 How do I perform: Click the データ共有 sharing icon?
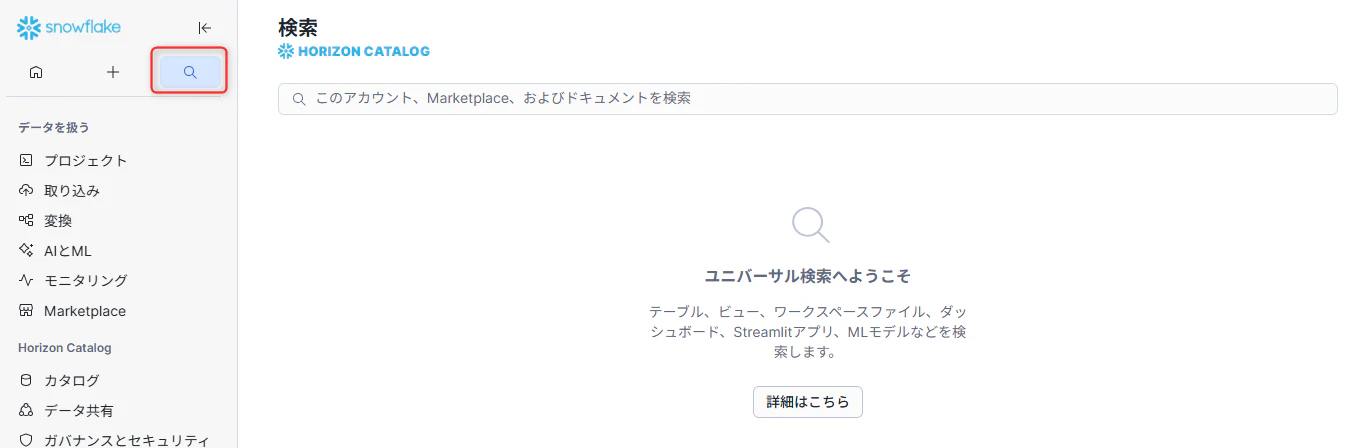point(27,410)
